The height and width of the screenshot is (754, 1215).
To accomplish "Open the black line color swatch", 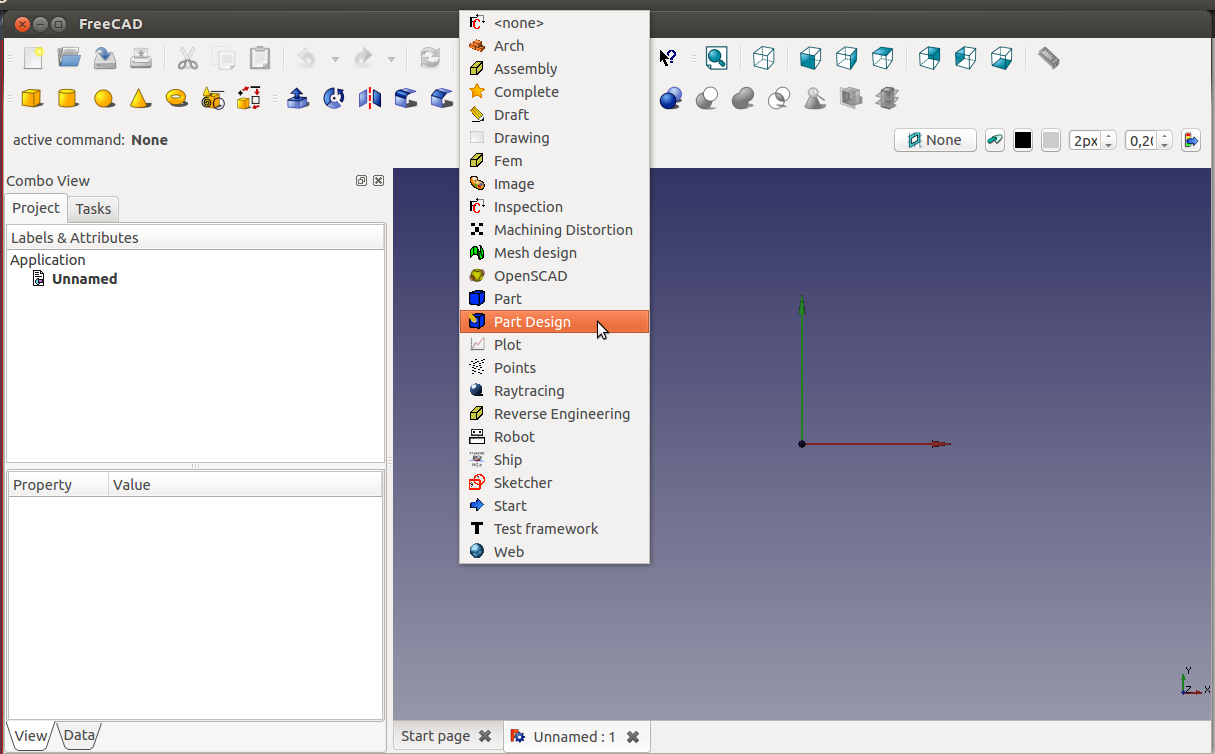I will click(x=1023, y=141).
